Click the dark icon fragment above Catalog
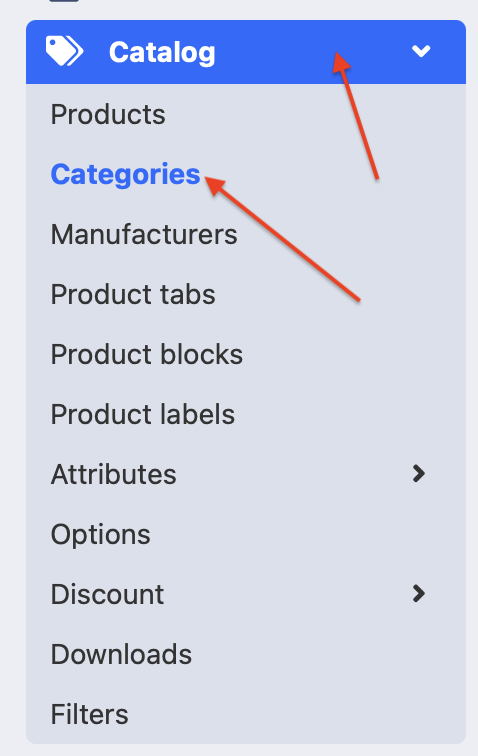478x756 pixels. [64, 1]
